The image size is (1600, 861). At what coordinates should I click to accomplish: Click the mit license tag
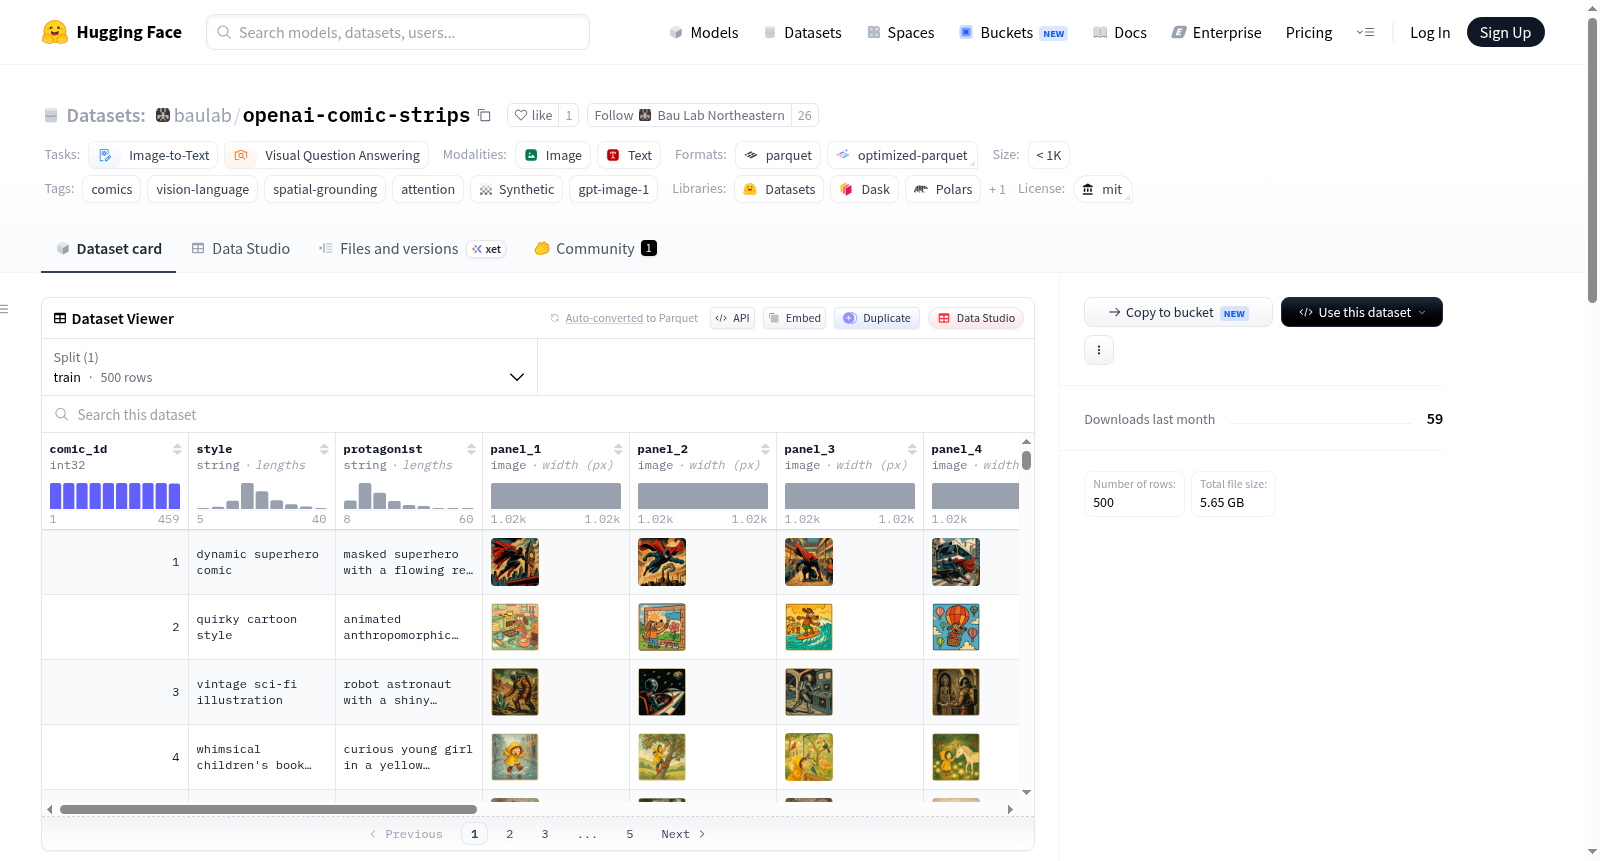click(x=1102, y=189)
